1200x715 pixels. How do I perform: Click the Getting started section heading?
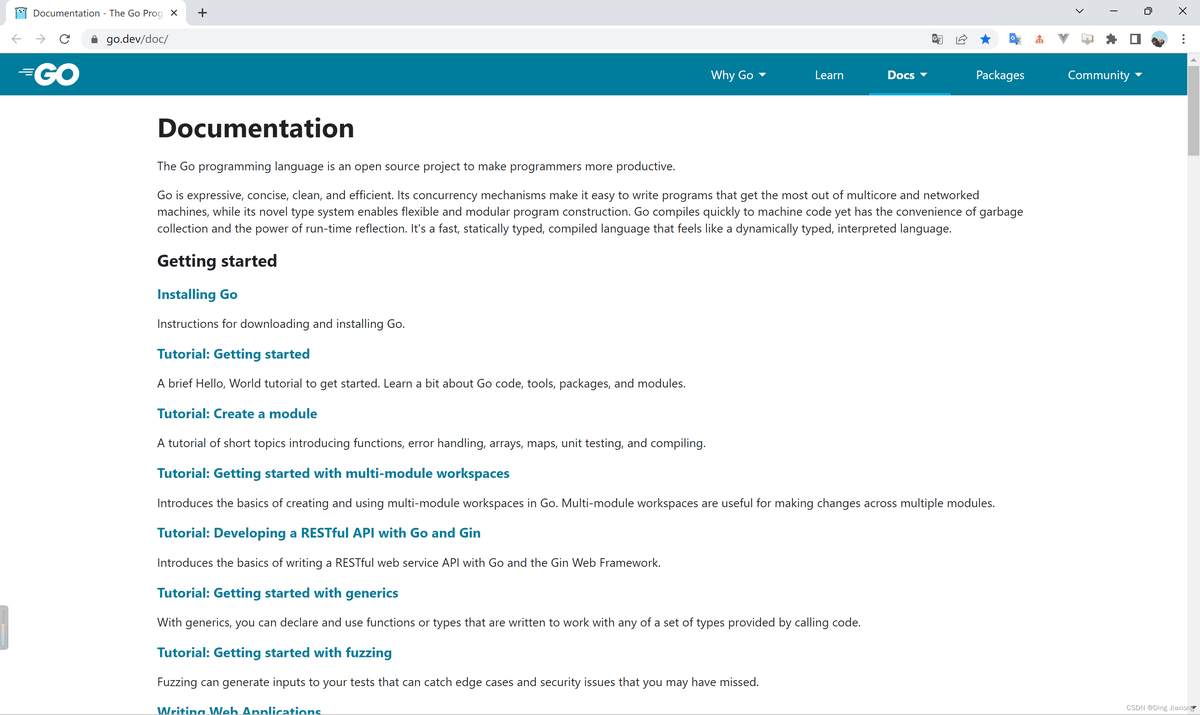pos(217,261)
